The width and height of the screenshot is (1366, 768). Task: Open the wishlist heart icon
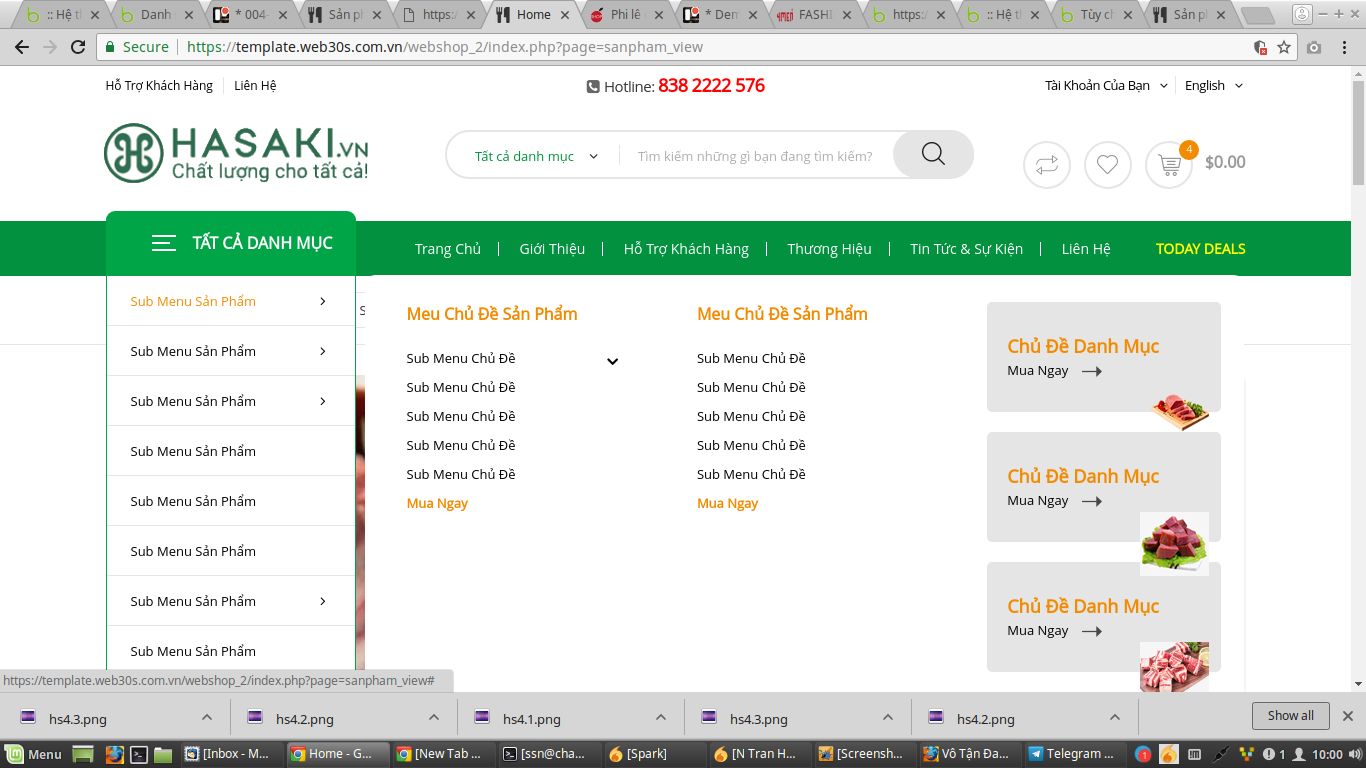pyautogui.click(x=1107, y=165)
